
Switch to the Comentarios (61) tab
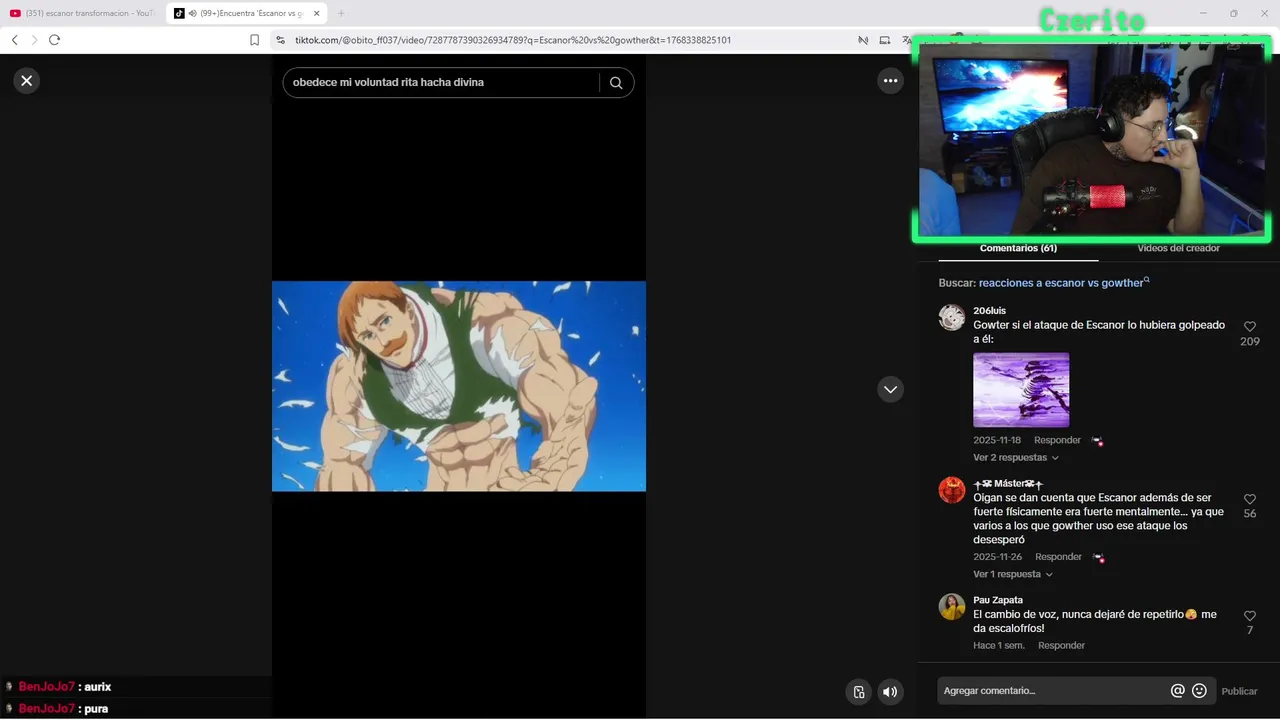(x=1018, y=248)
